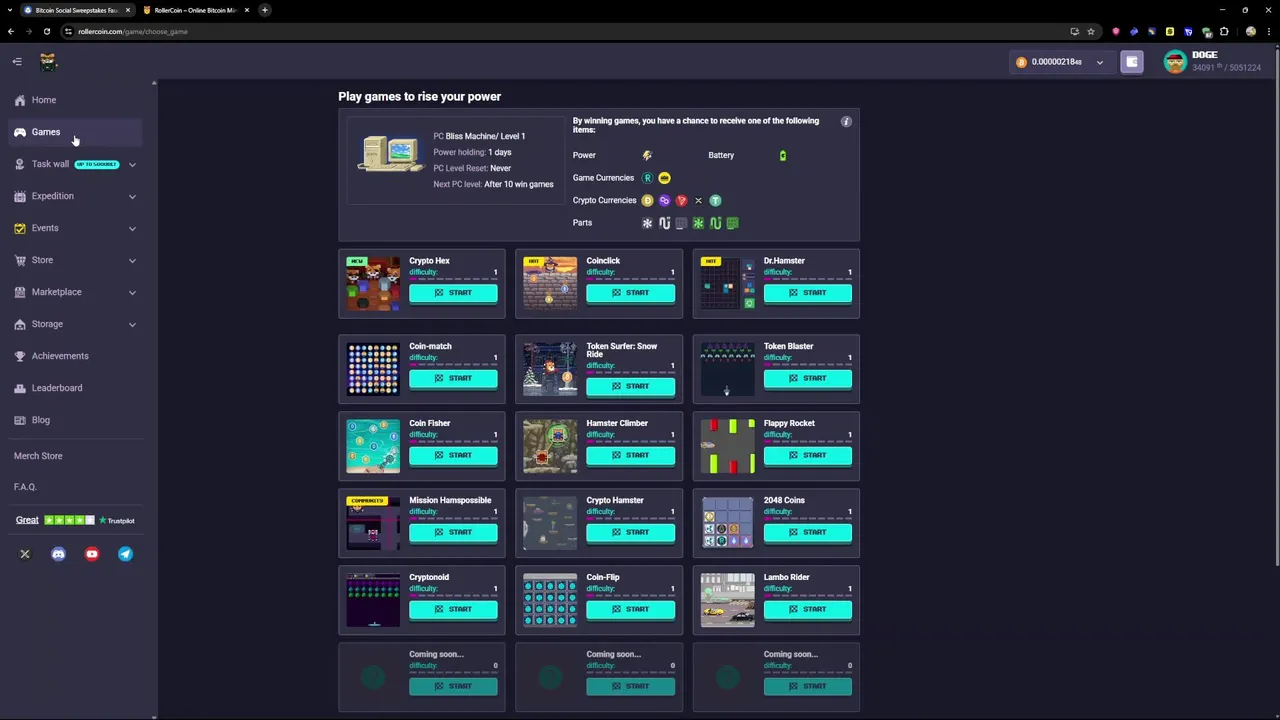Open the Telegram social icon
Screen dimensions: 1280x720
coord(125,554)
